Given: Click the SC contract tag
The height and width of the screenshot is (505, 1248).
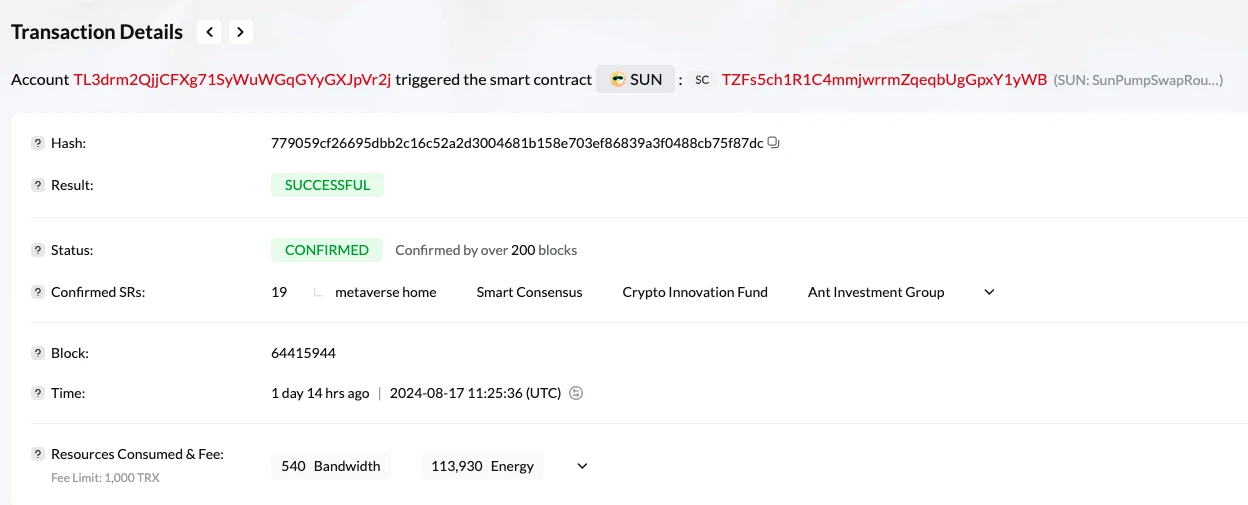Looking at the screenshot, I should pos(702,79).
